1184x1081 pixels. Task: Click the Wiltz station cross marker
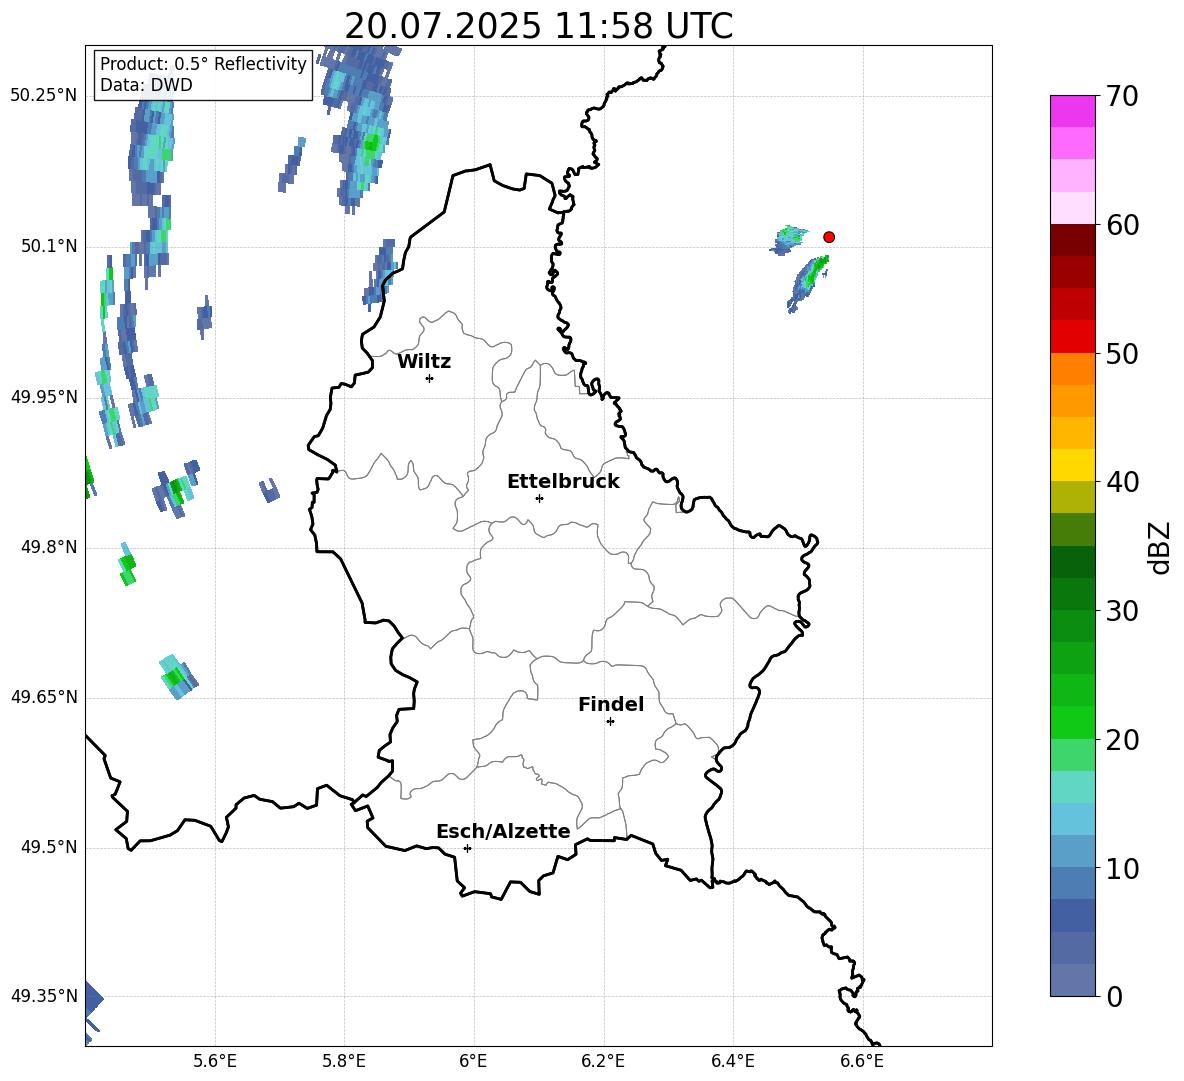pos(430,378)
